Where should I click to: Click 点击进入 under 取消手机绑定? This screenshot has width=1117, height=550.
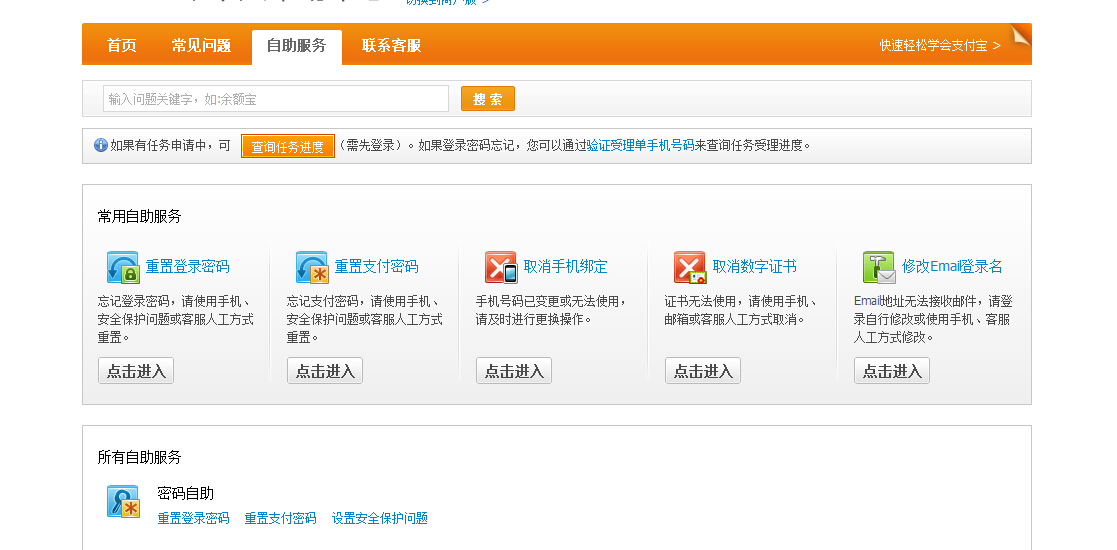point(514,371)
